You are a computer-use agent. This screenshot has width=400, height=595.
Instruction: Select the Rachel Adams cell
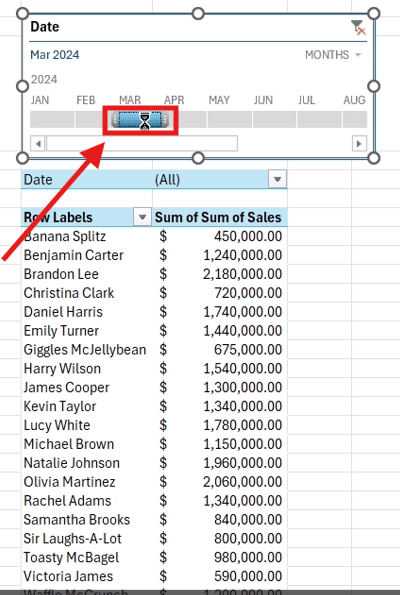pos(87,501)
